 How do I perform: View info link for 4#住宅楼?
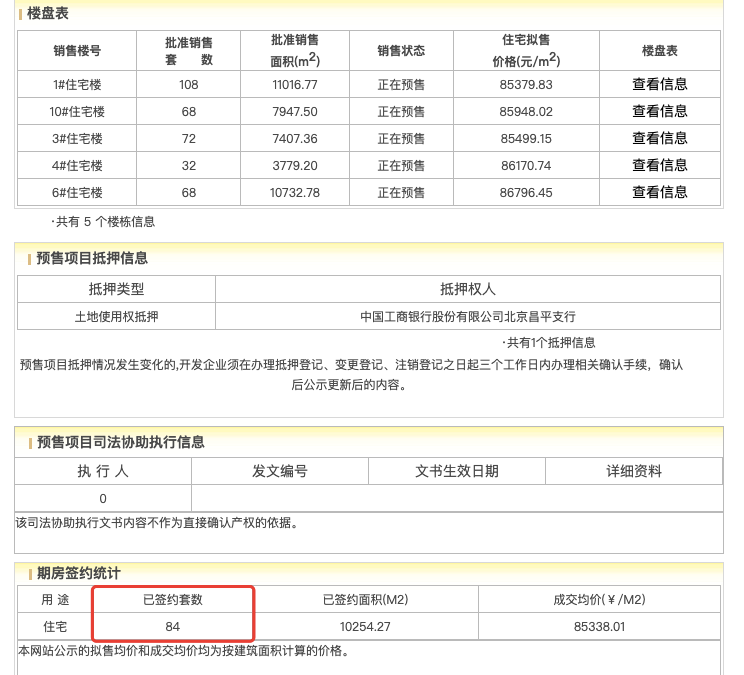coord(659,165)
